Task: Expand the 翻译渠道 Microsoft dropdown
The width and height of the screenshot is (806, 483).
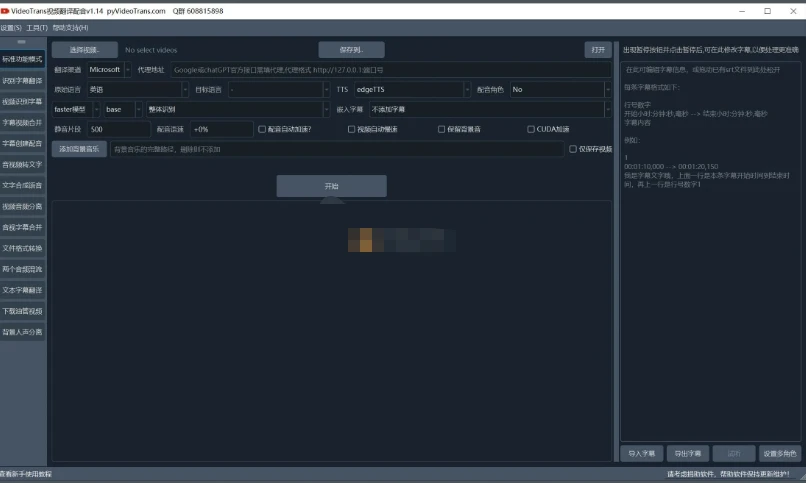Action: (108, 70)
